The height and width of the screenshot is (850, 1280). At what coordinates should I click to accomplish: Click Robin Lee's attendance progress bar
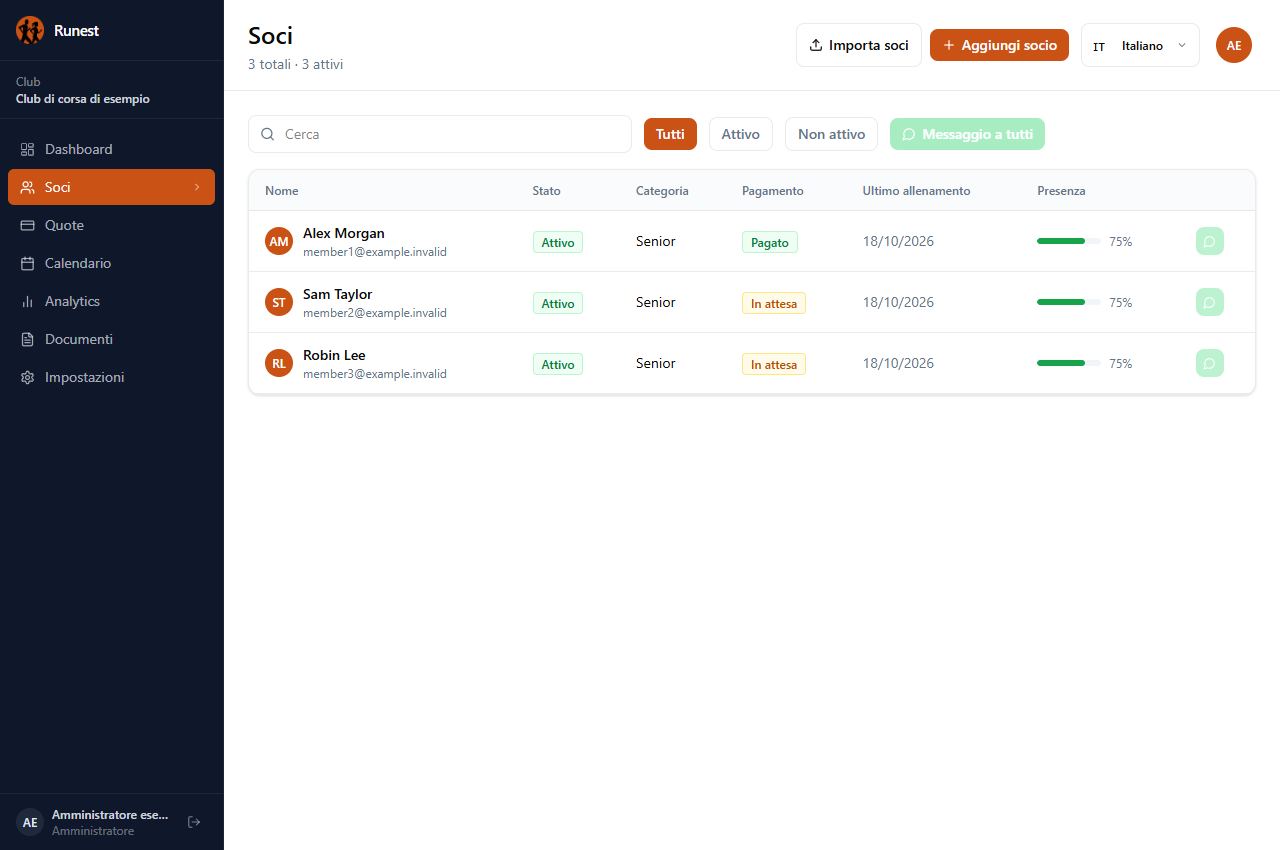[x=1069, y=363]
